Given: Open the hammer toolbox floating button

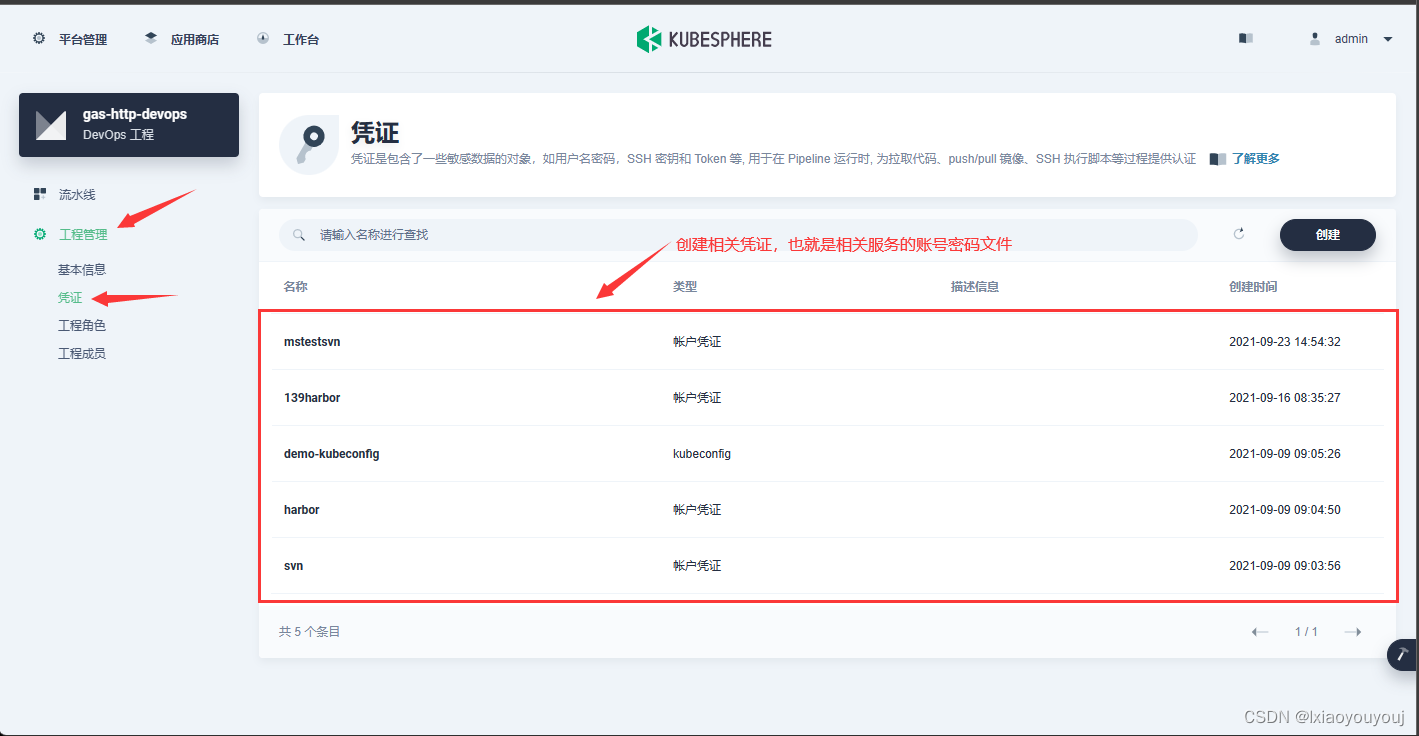Looking at the screenshot, I should (1403, 655).
